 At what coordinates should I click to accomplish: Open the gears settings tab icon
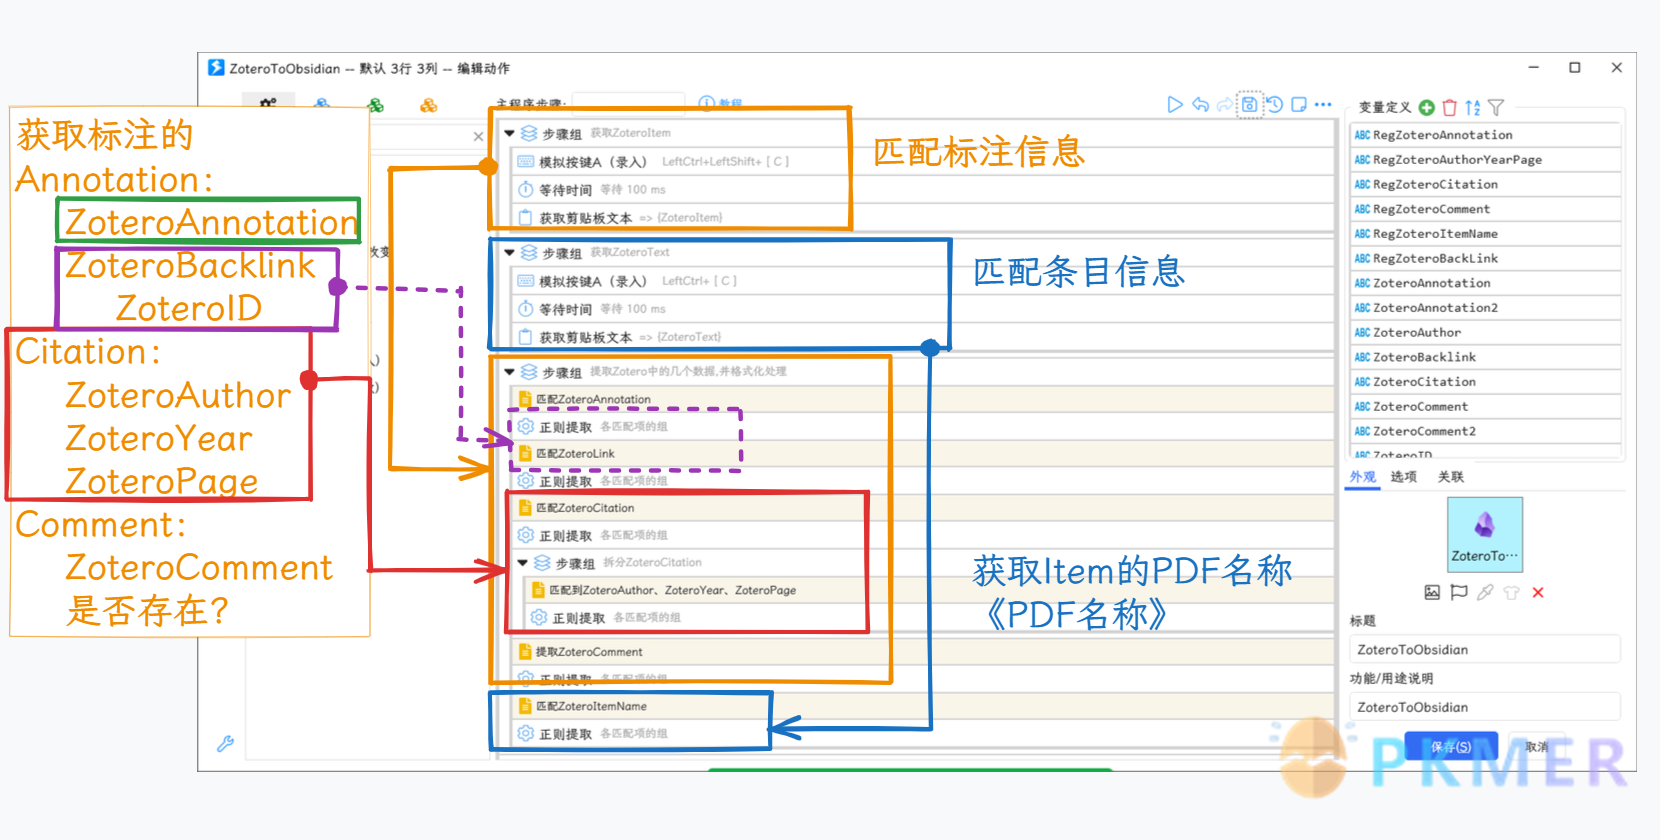coord(268,103)
